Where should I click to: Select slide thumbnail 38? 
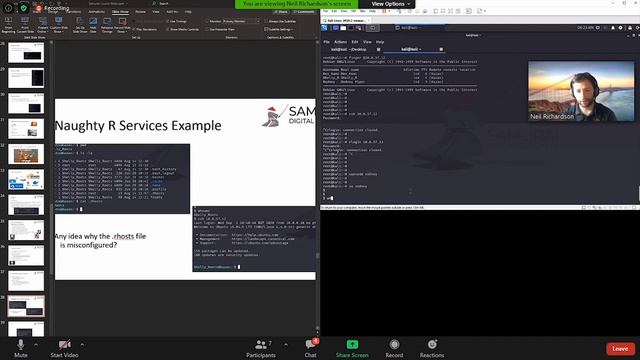(x=26, y=306)
